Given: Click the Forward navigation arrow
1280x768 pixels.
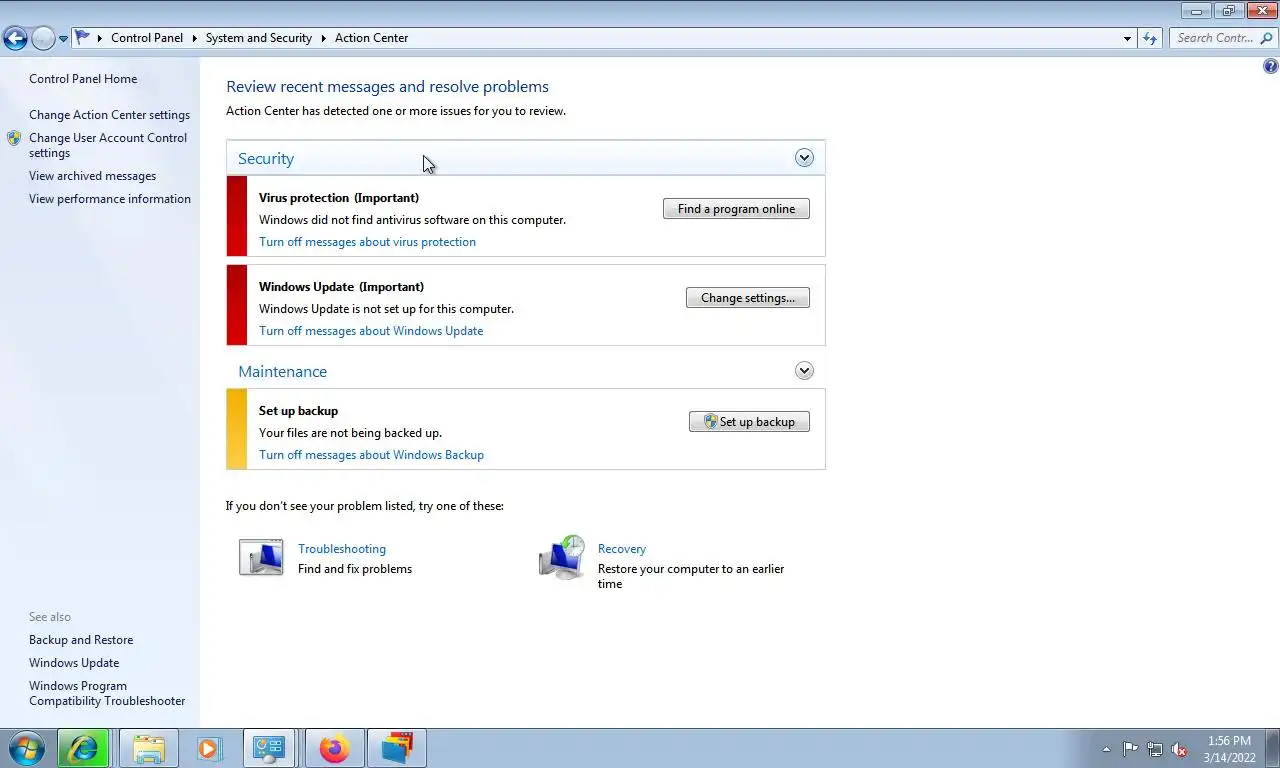Looking at the screenshot, I should [x=43, y=39].
